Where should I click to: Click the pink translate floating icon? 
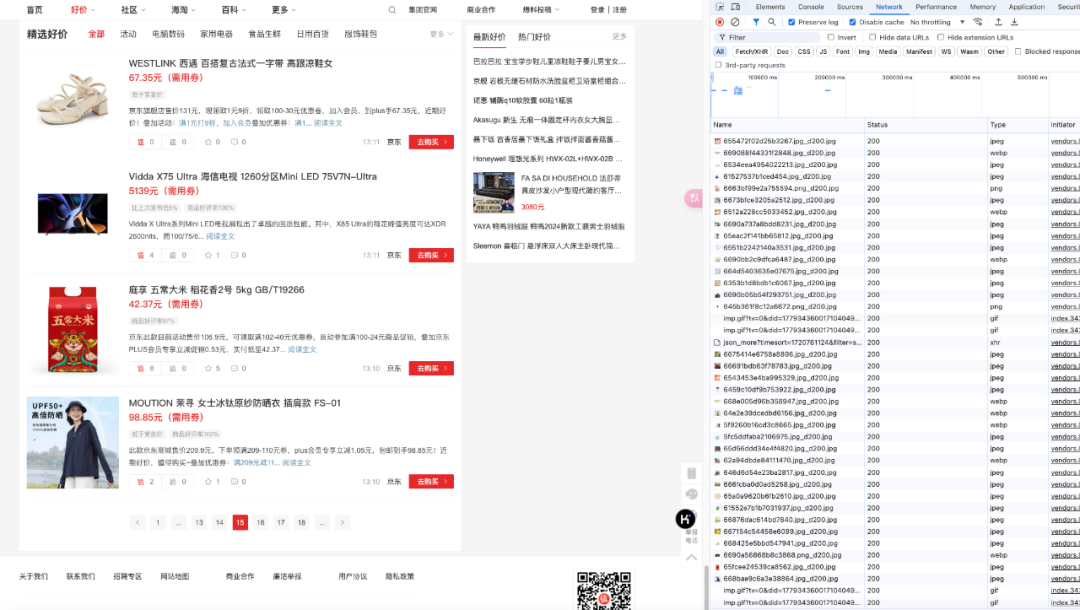693,198
